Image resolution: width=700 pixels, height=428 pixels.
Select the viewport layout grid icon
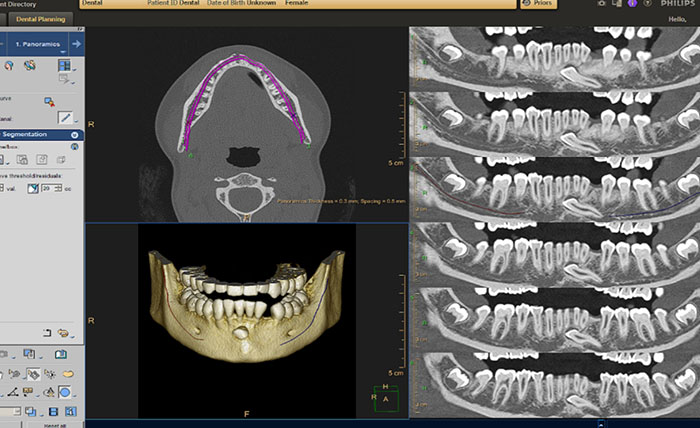pyautogui.click(x=64, y=65)
